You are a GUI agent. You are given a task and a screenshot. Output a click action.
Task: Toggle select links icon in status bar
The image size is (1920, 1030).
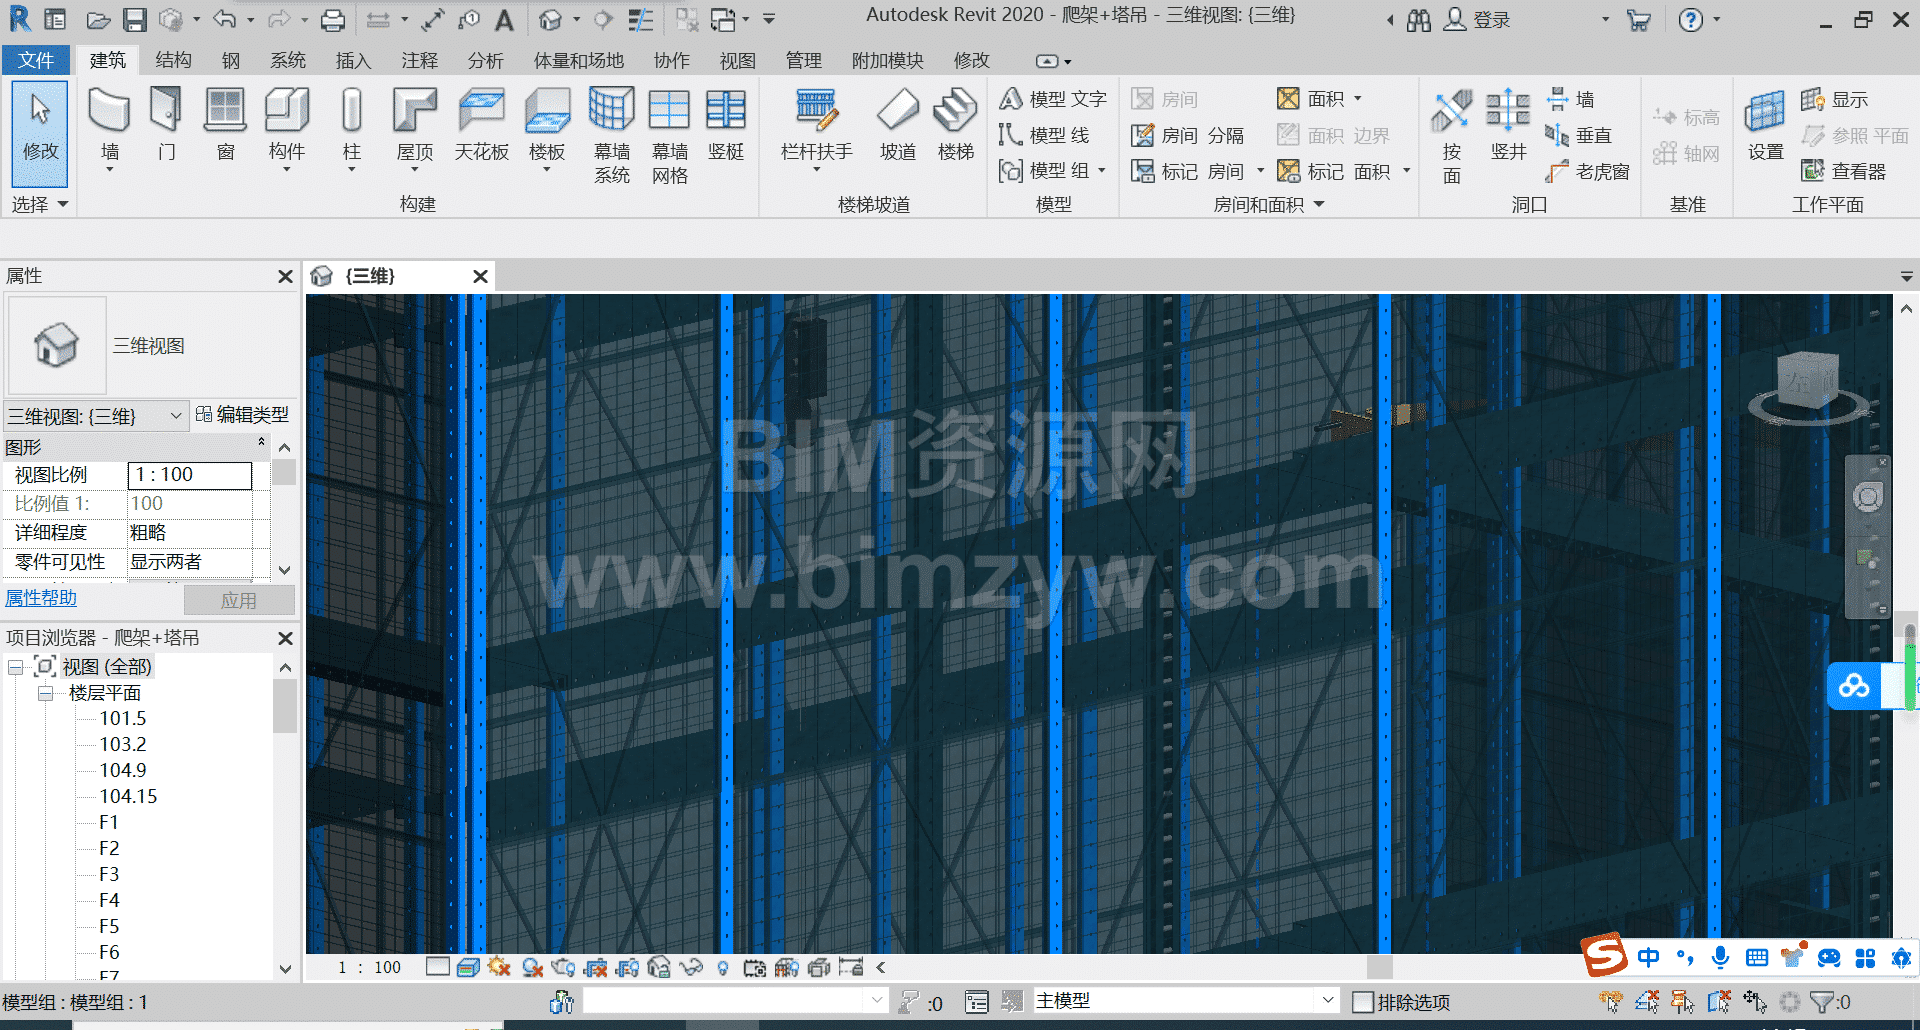click(x=1611, y=1001)
